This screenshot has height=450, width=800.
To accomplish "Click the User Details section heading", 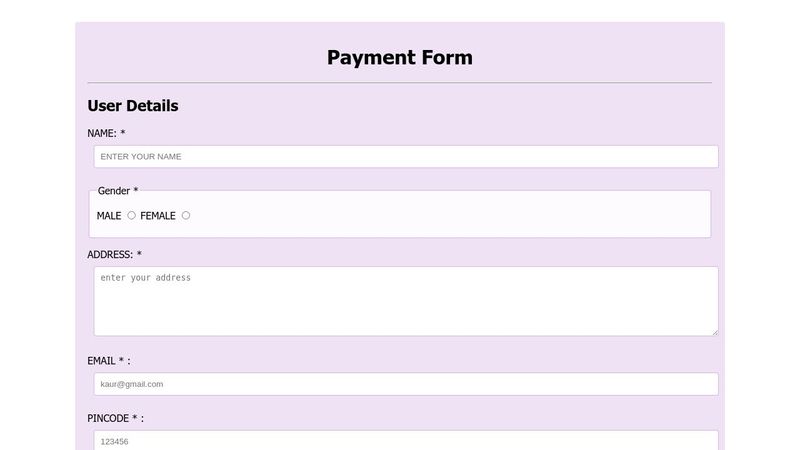I will pyautogui.click(x=133, y=106).
